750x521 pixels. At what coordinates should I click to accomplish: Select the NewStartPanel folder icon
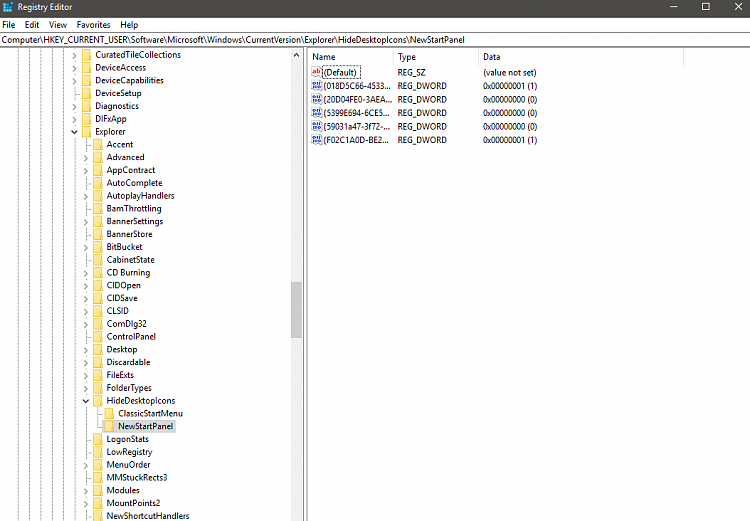pos(110,426)
